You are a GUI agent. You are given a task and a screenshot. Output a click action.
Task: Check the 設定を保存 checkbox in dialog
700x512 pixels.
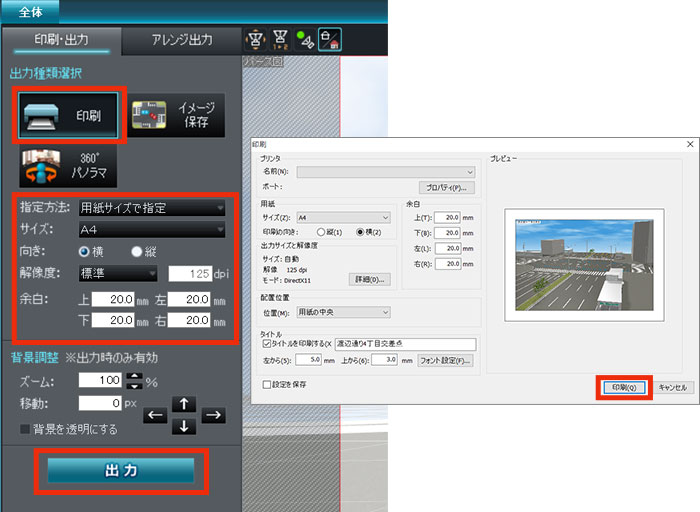[265, 383]
